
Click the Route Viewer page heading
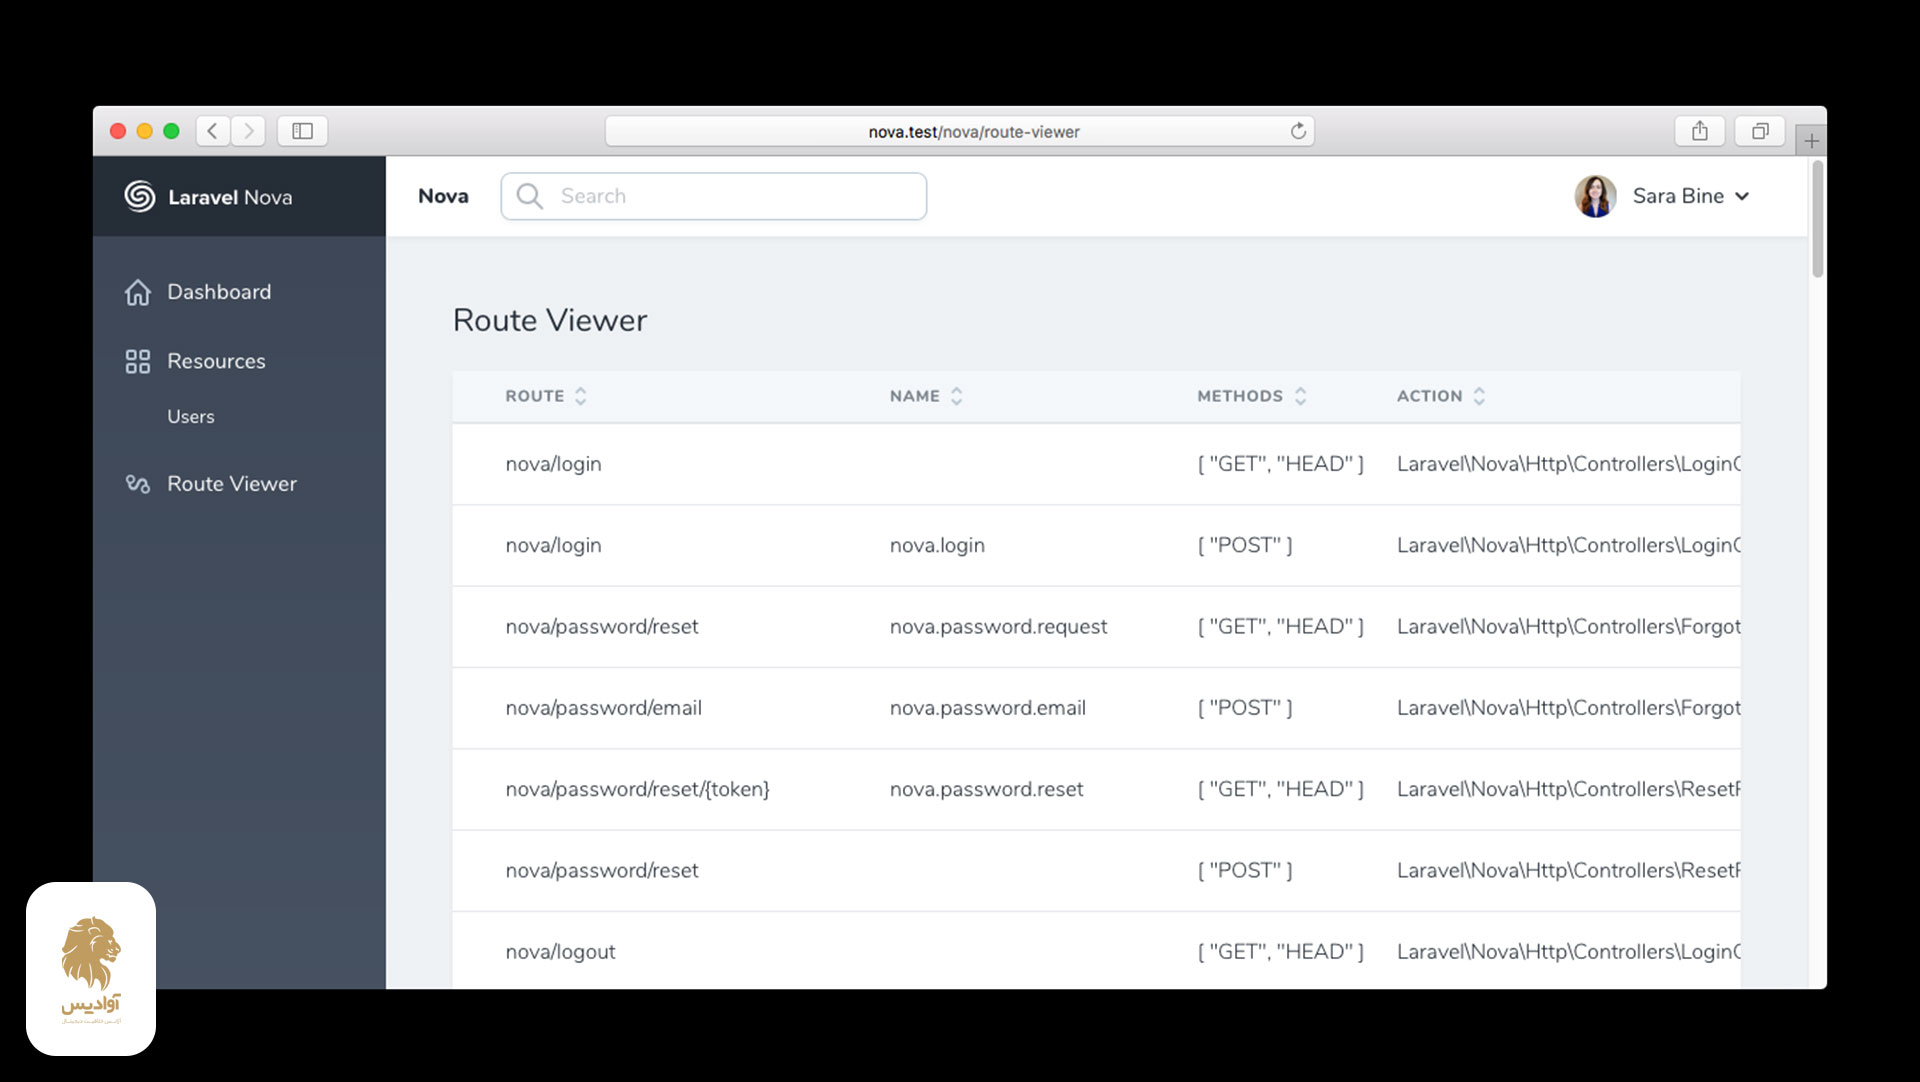click(x=550, y=320)
